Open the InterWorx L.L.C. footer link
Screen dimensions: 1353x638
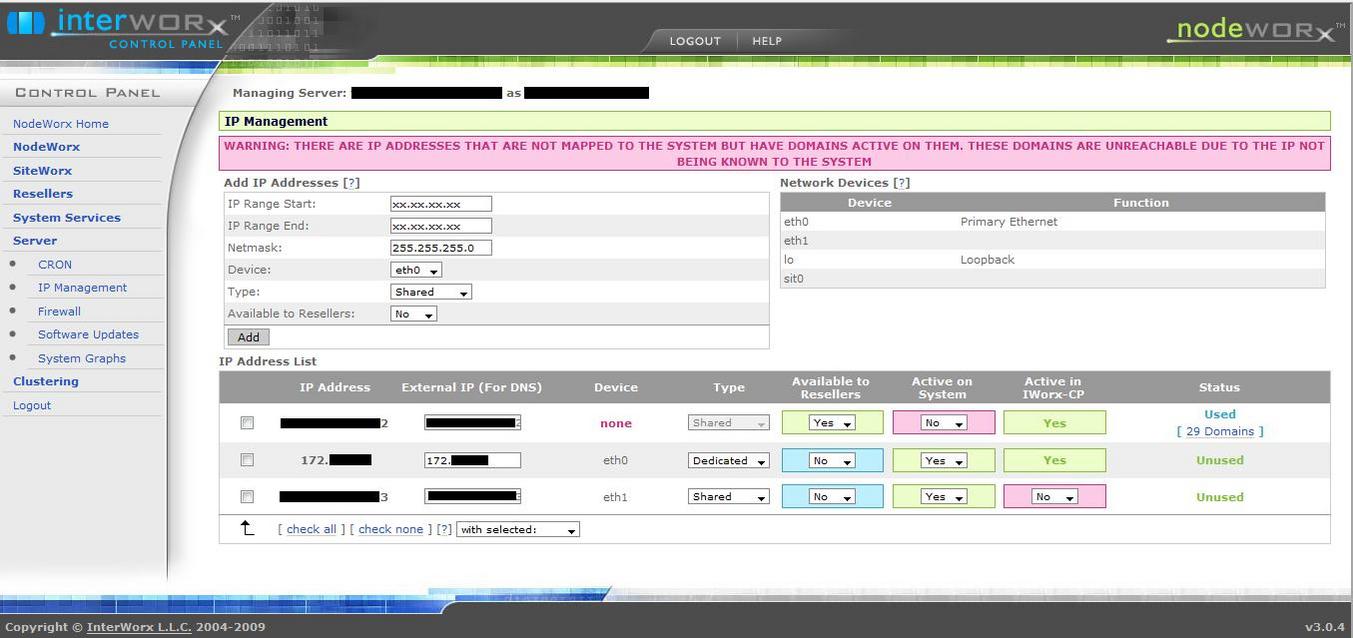pyautogui.click(x=141, y=628)
